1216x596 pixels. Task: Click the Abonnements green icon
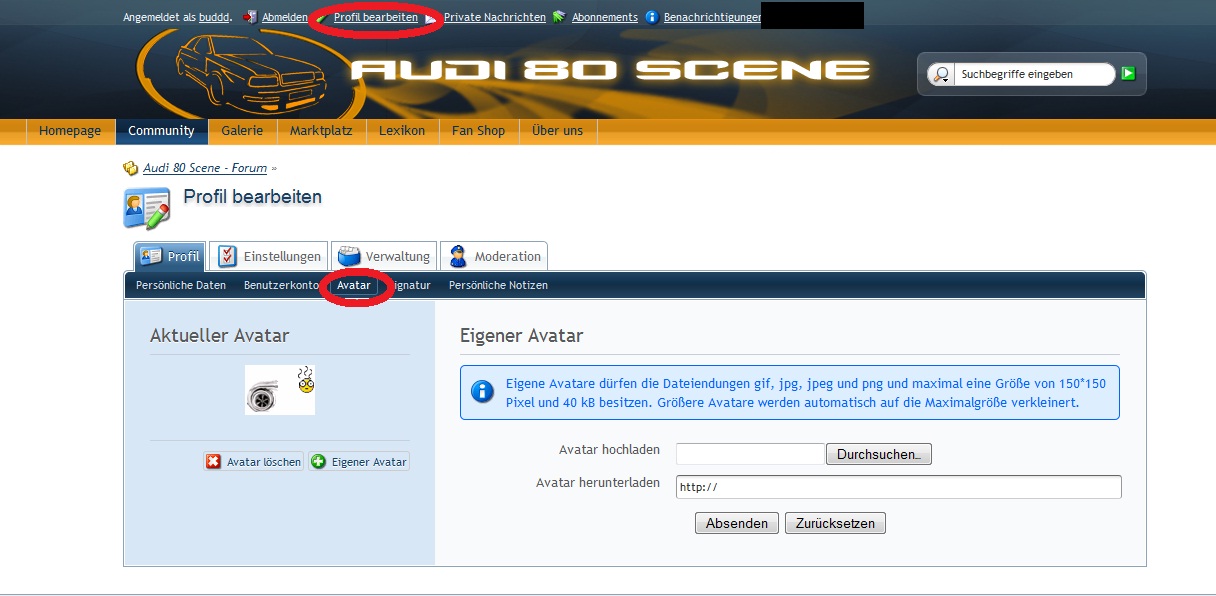559,17
